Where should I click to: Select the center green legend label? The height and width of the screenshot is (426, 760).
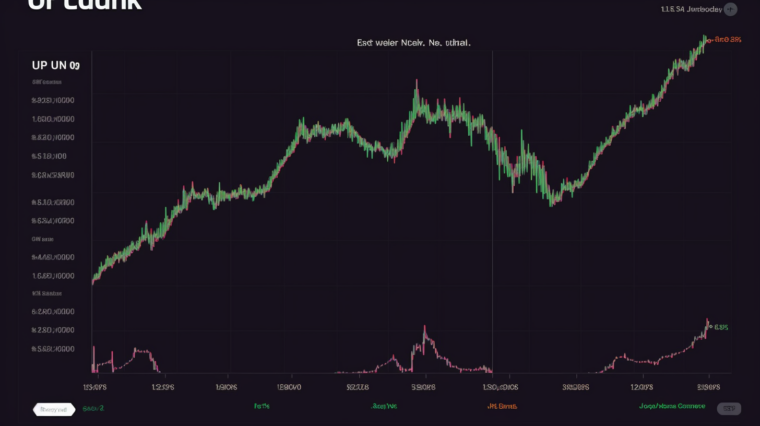pyautogui.click(x=384, y=407)
